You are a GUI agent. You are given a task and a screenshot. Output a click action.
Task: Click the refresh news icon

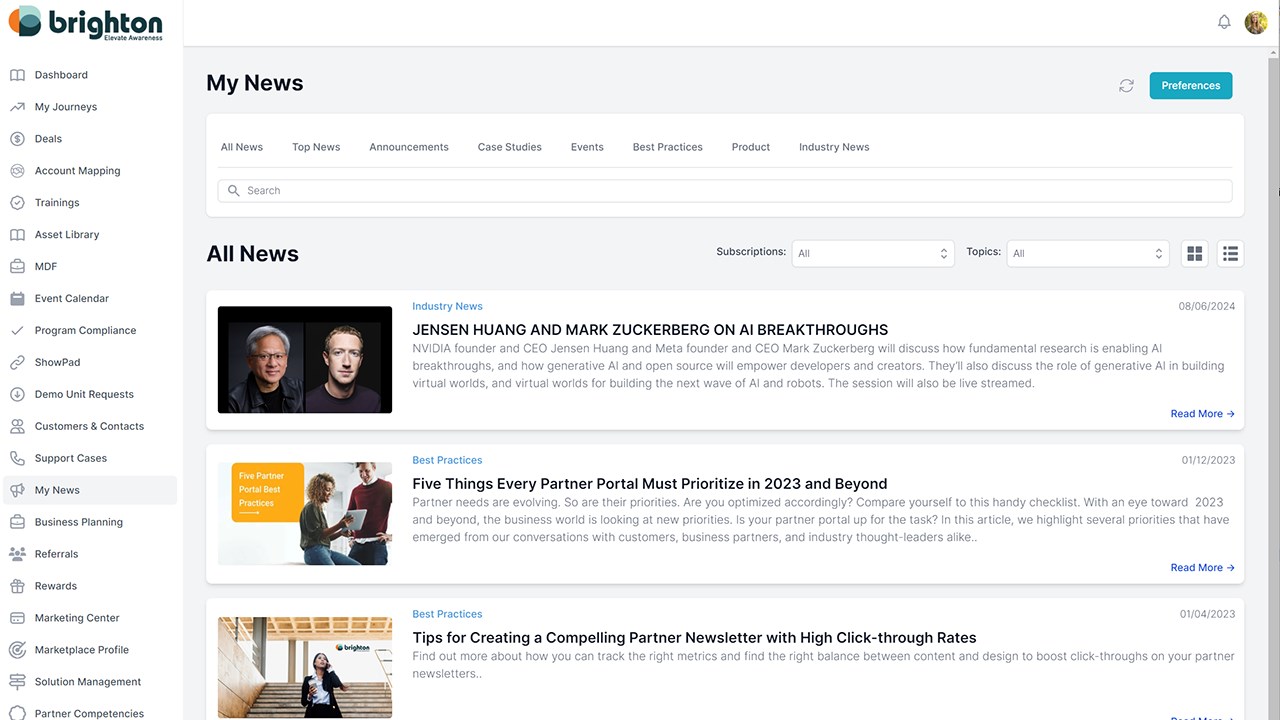[x=1126, y=86]
